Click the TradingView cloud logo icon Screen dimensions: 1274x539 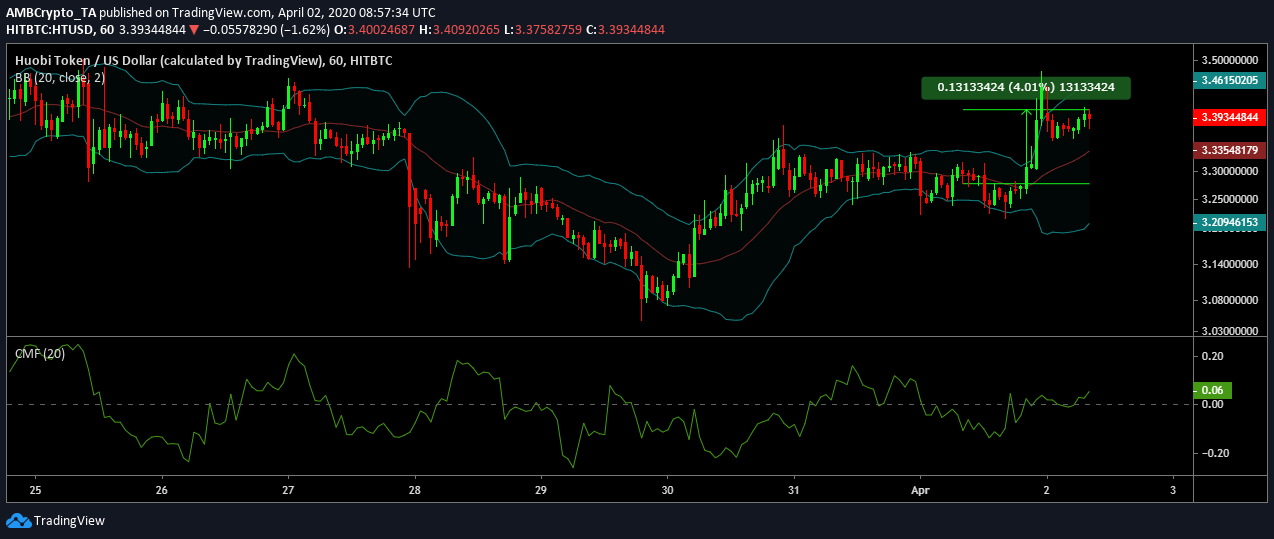(x=19, y=520)
